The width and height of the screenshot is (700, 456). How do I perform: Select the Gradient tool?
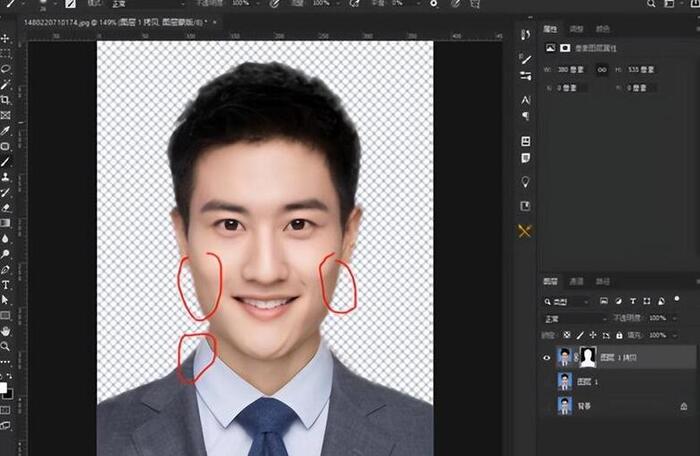(x=5, y=223)
